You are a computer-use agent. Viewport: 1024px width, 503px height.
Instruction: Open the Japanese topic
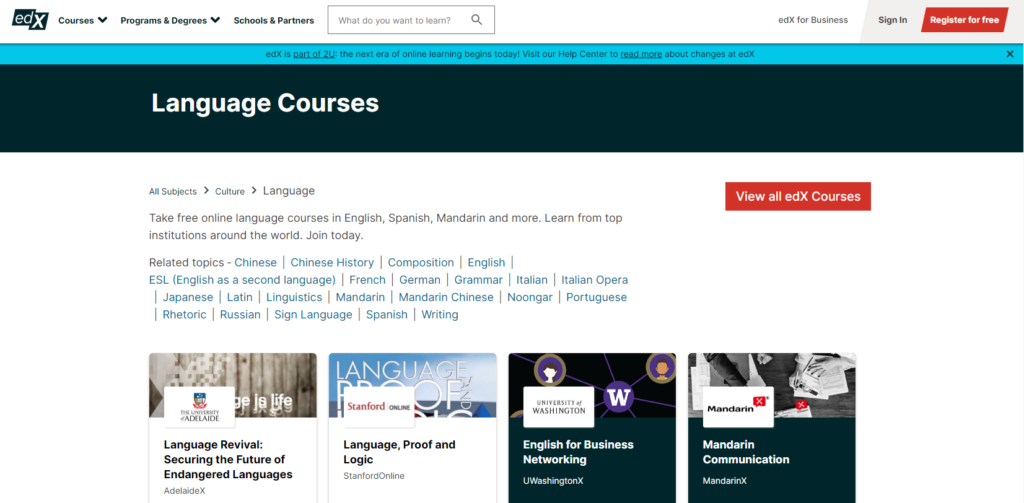click(188, 297)
